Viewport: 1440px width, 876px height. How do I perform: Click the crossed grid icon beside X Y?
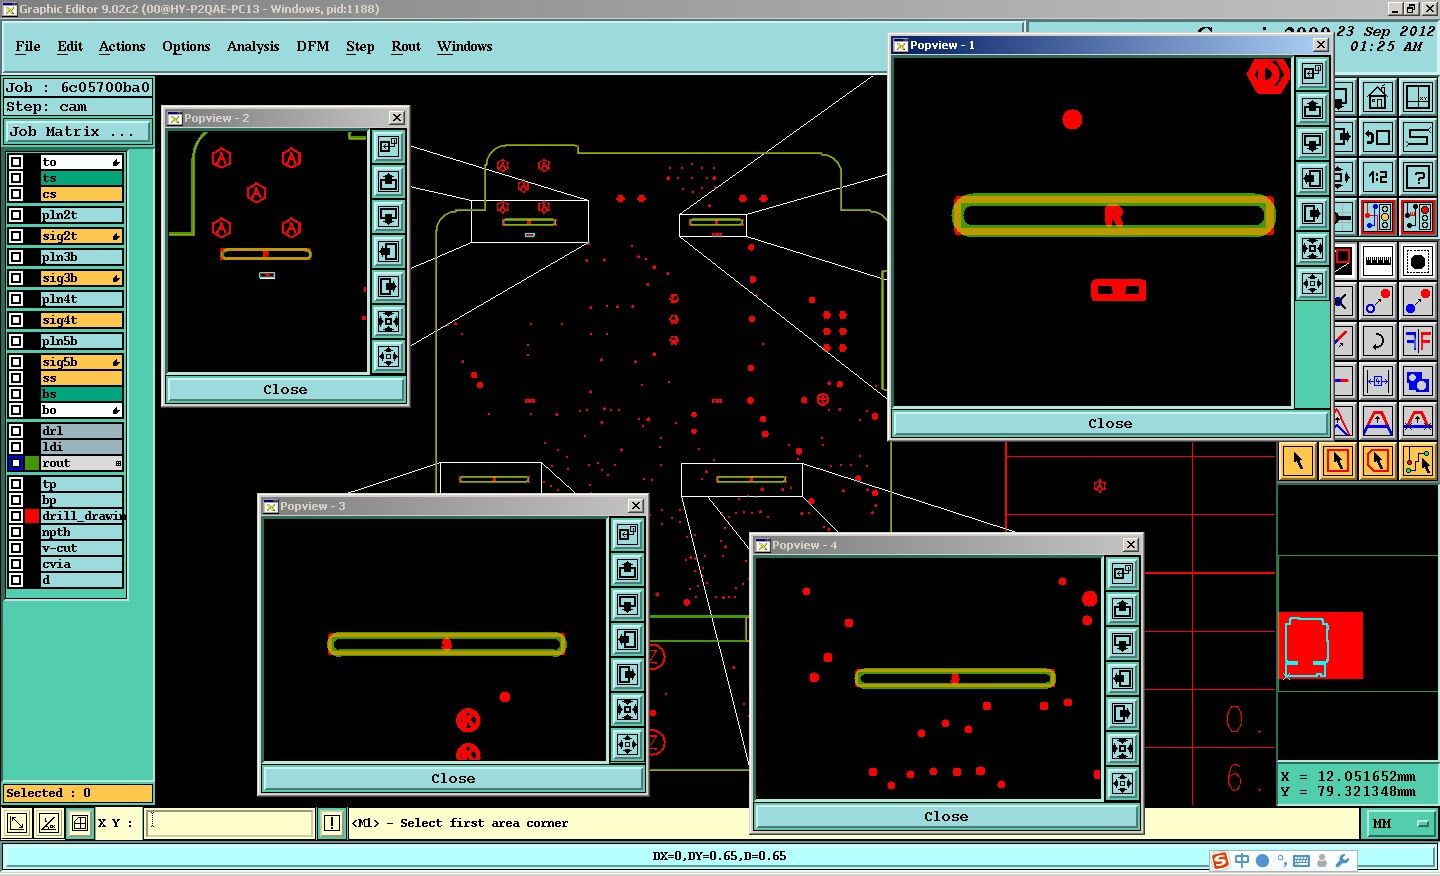80,823
